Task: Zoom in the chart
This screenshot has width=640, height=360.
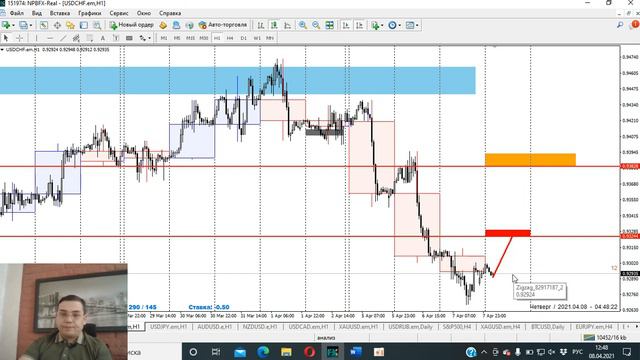Action: [303, 25]
